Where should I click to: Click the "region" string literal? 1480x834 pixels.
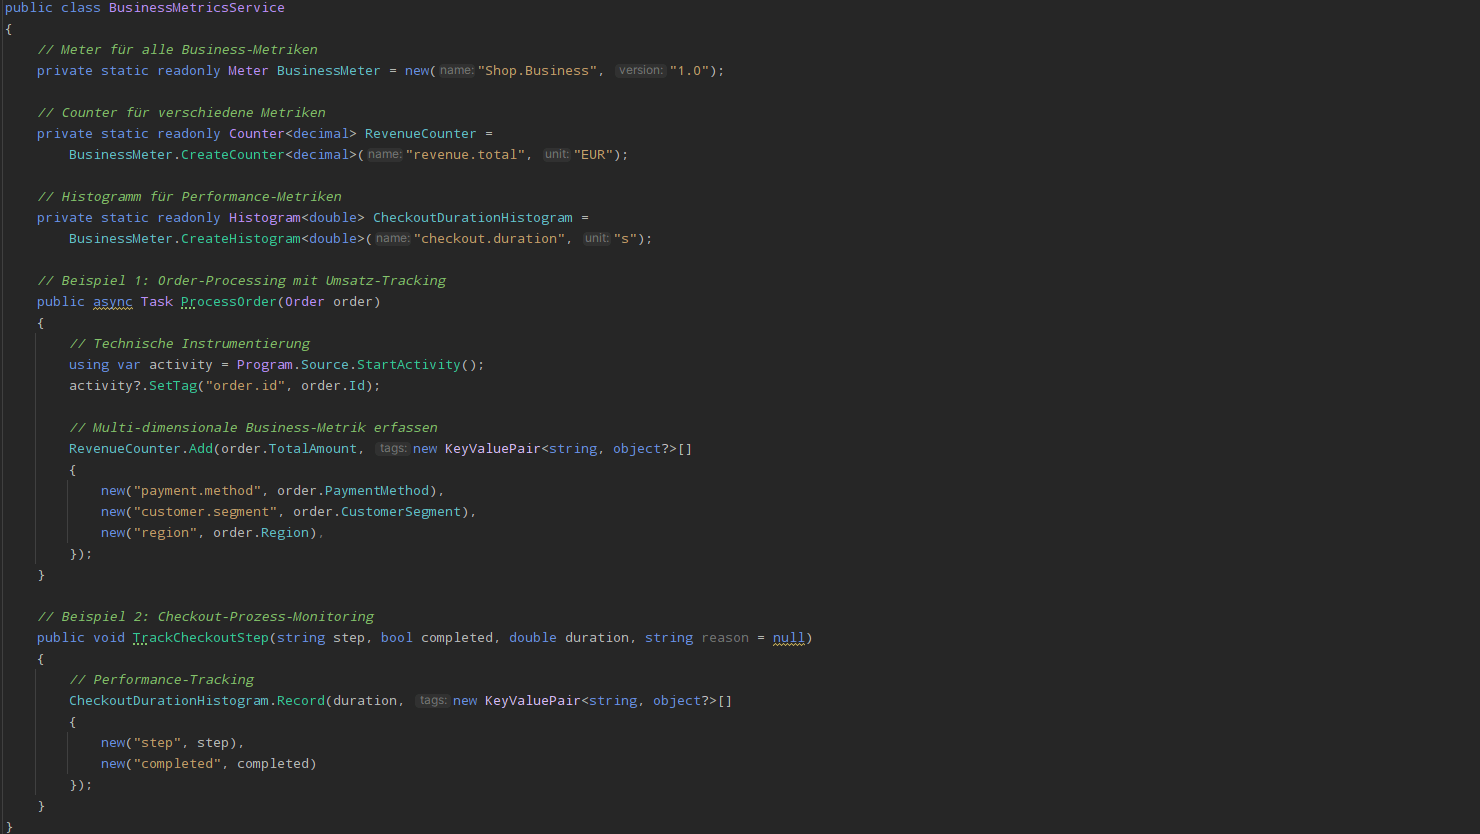pyautogui.click(x=164, y=533)
